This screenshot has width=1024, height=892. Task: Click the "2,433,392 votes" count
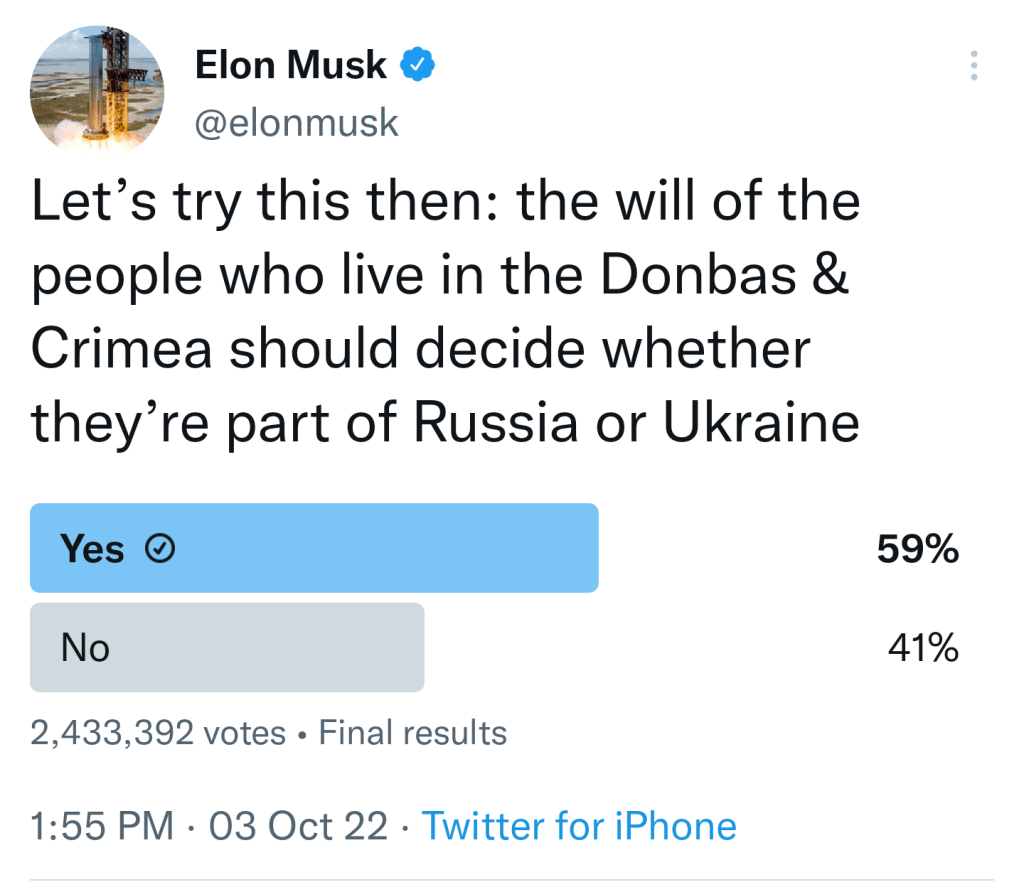(x=158, y=733)
